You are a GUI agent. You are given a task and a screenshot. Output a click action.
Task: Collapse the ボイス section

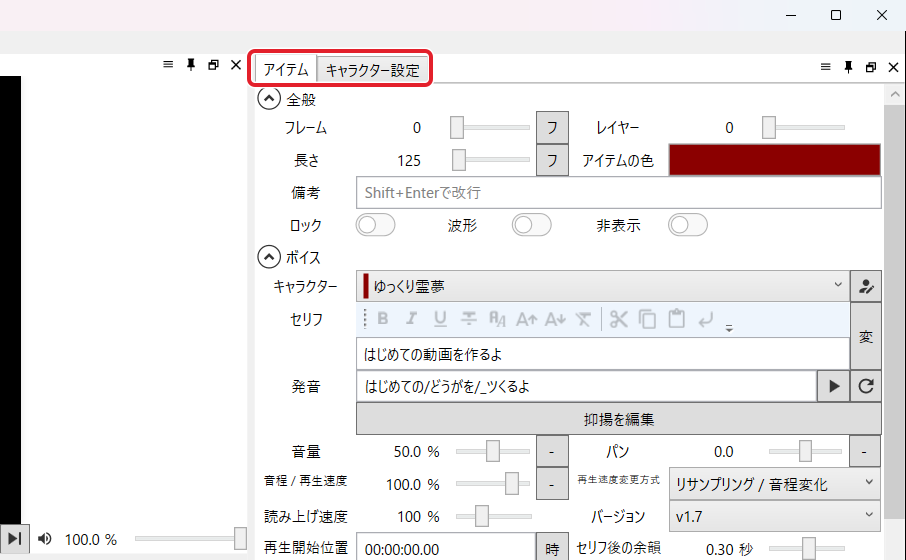(x=269, y=257)
